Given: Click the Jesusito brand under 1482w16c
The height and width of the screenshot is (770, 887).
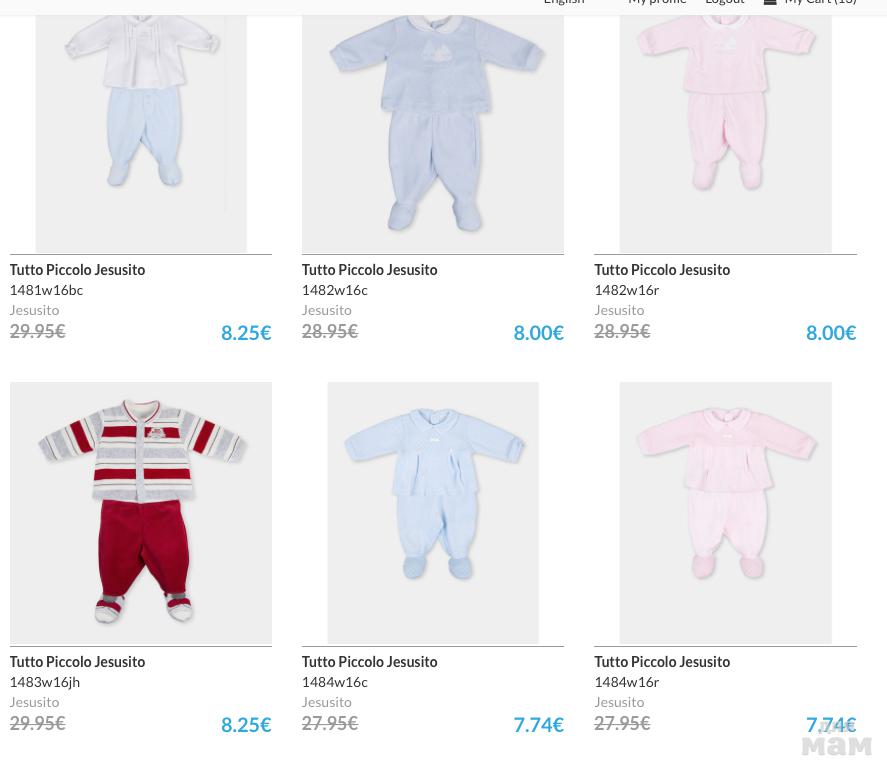Looking at the screenshot, I should [326, 310].
